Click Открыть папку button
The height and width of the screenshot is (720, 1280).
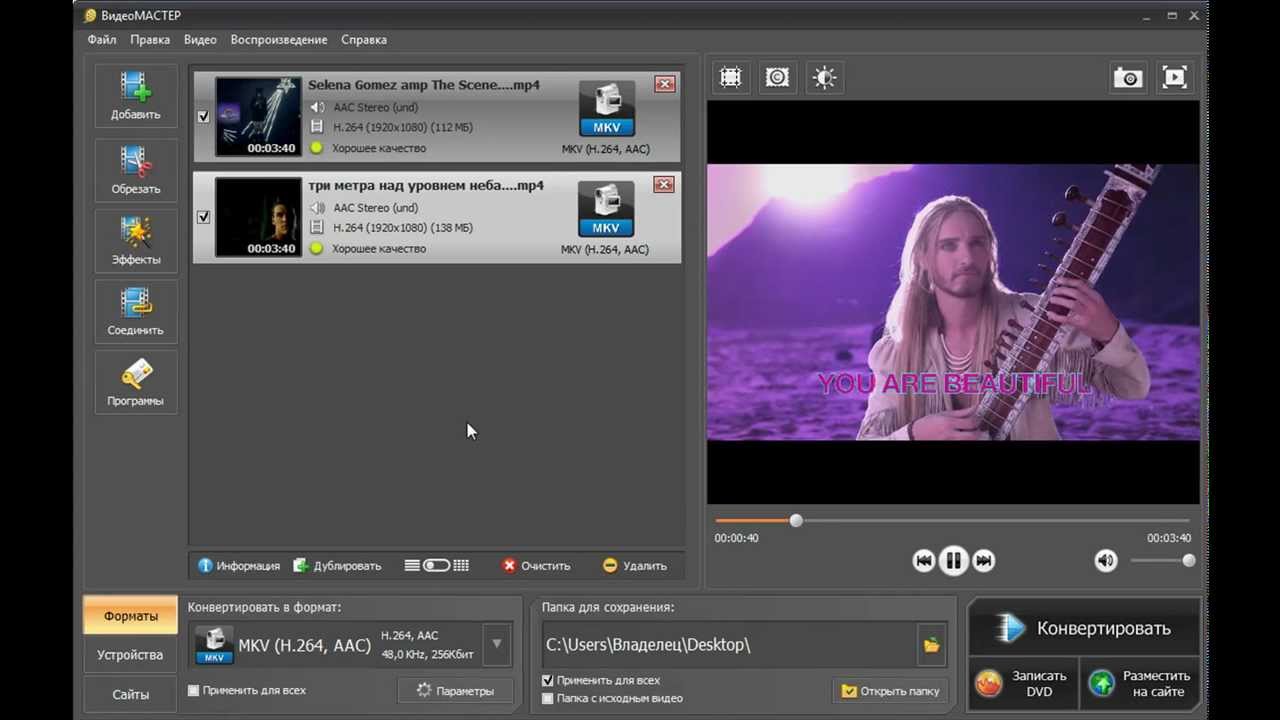point(891,691)
